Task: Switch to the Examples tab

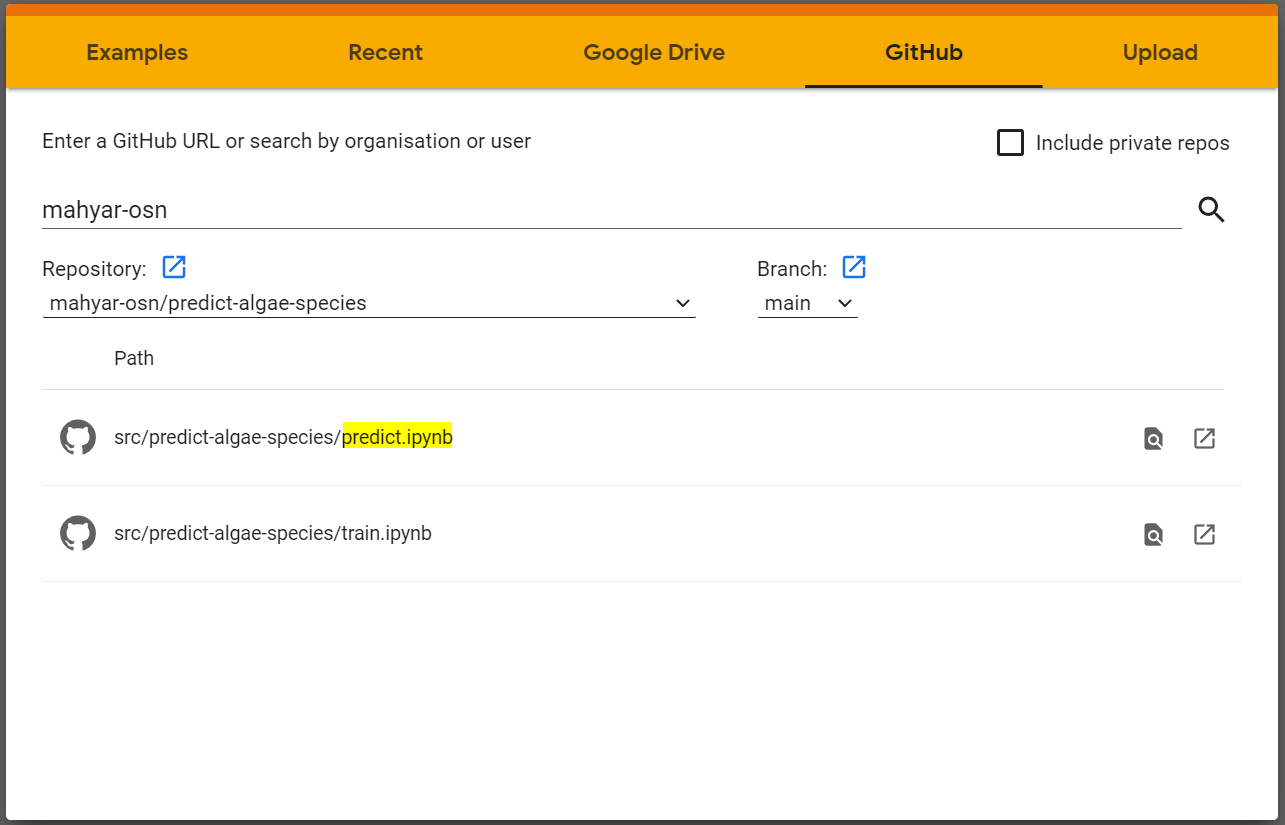Action: tap(137, 52)
